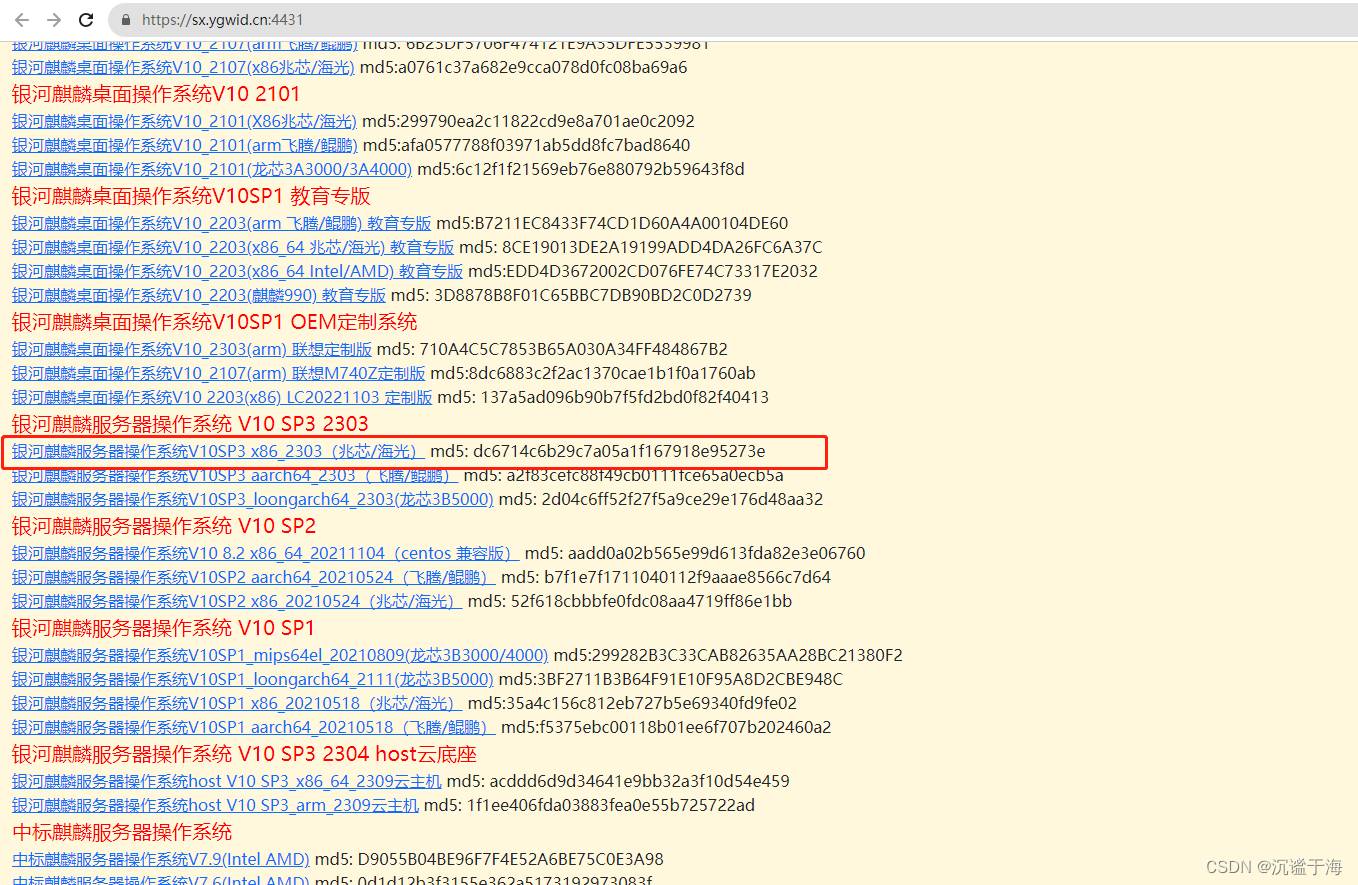Open V10_2203 麒麟990 教育专版 link
This screenshot has width=1358, height=885.
198,295
